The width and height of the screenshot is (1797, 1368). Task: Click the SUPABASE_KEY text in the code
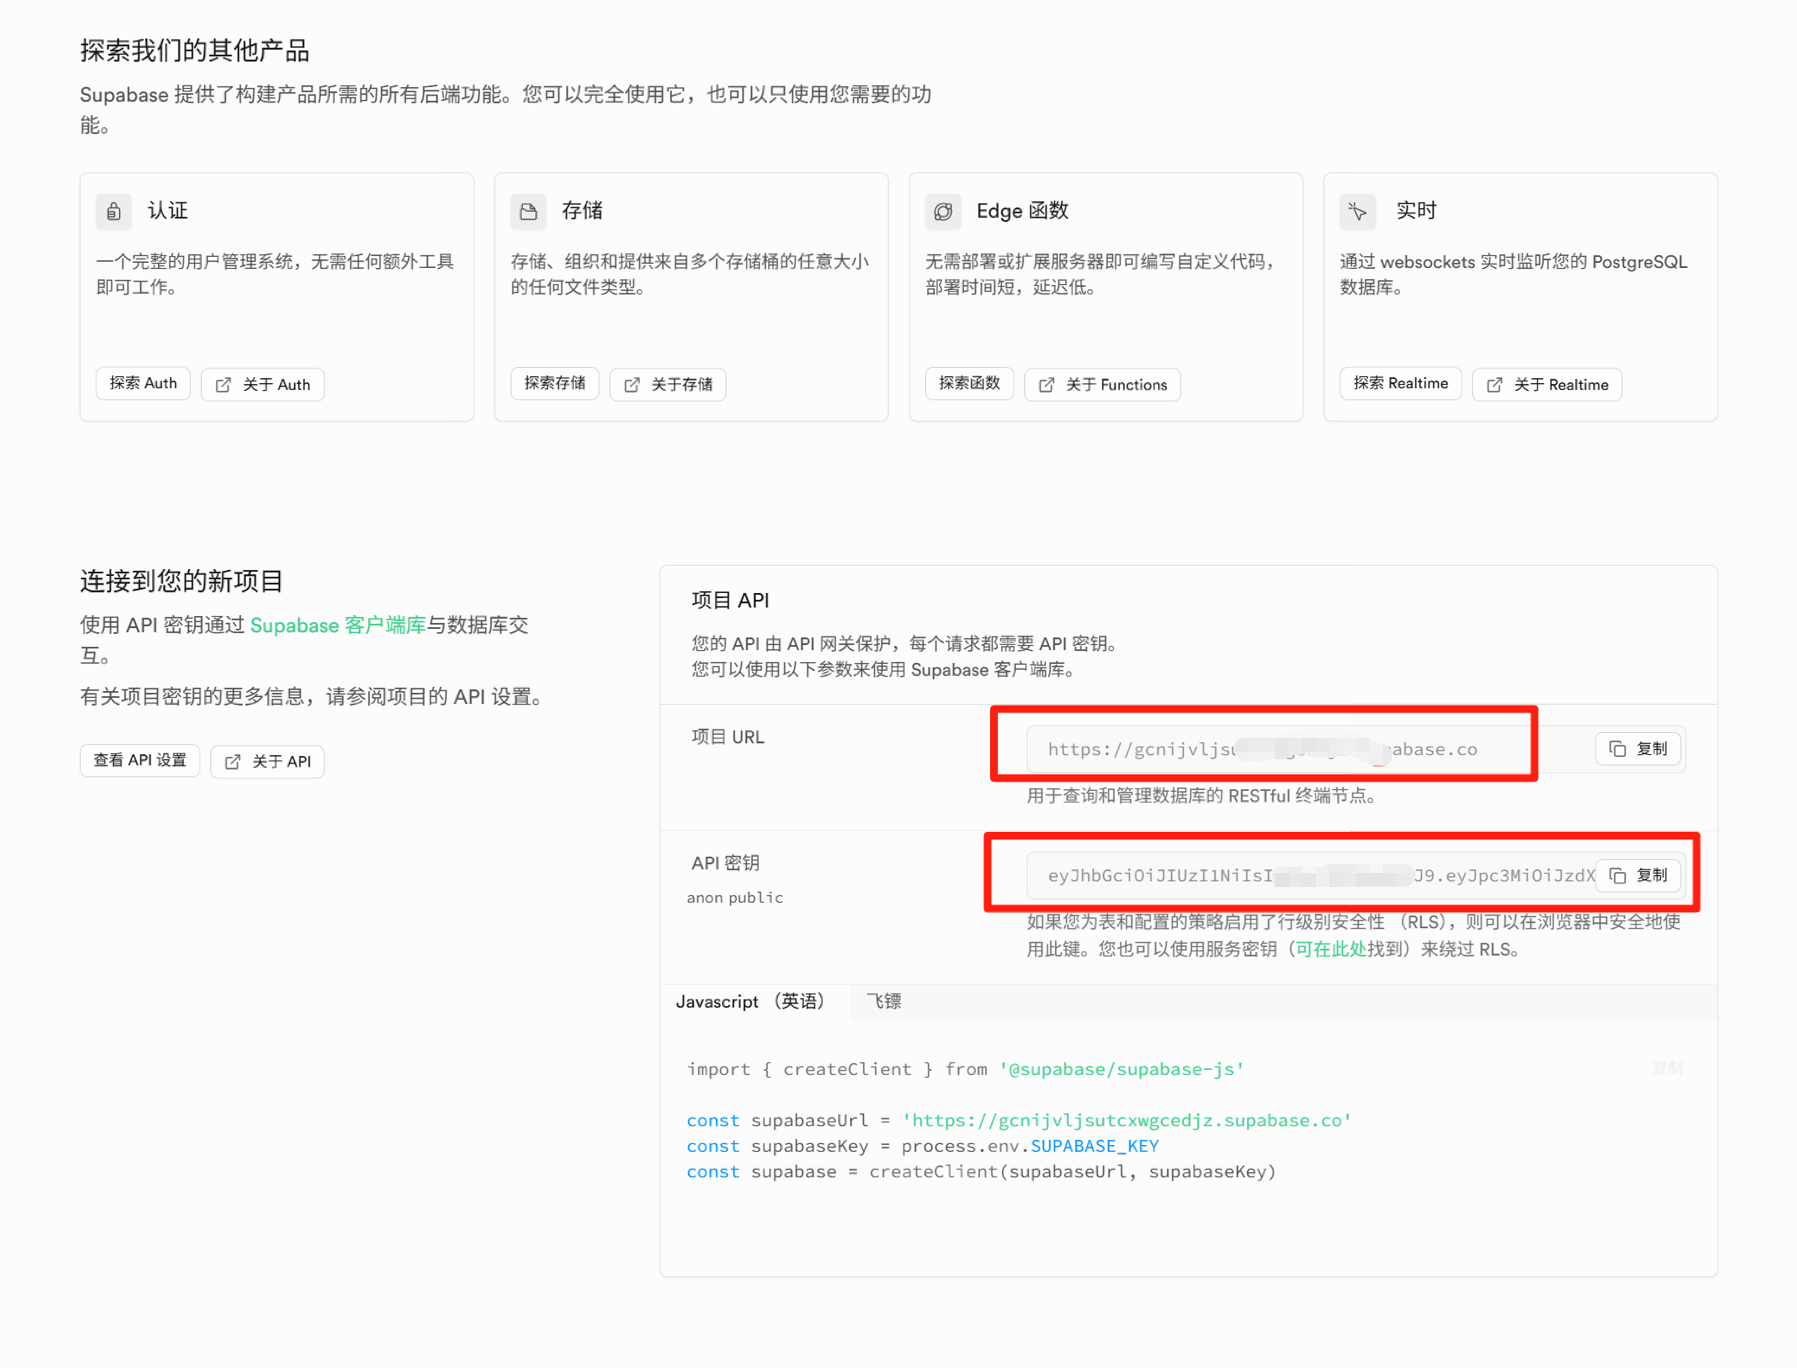pos(1095,1146)
